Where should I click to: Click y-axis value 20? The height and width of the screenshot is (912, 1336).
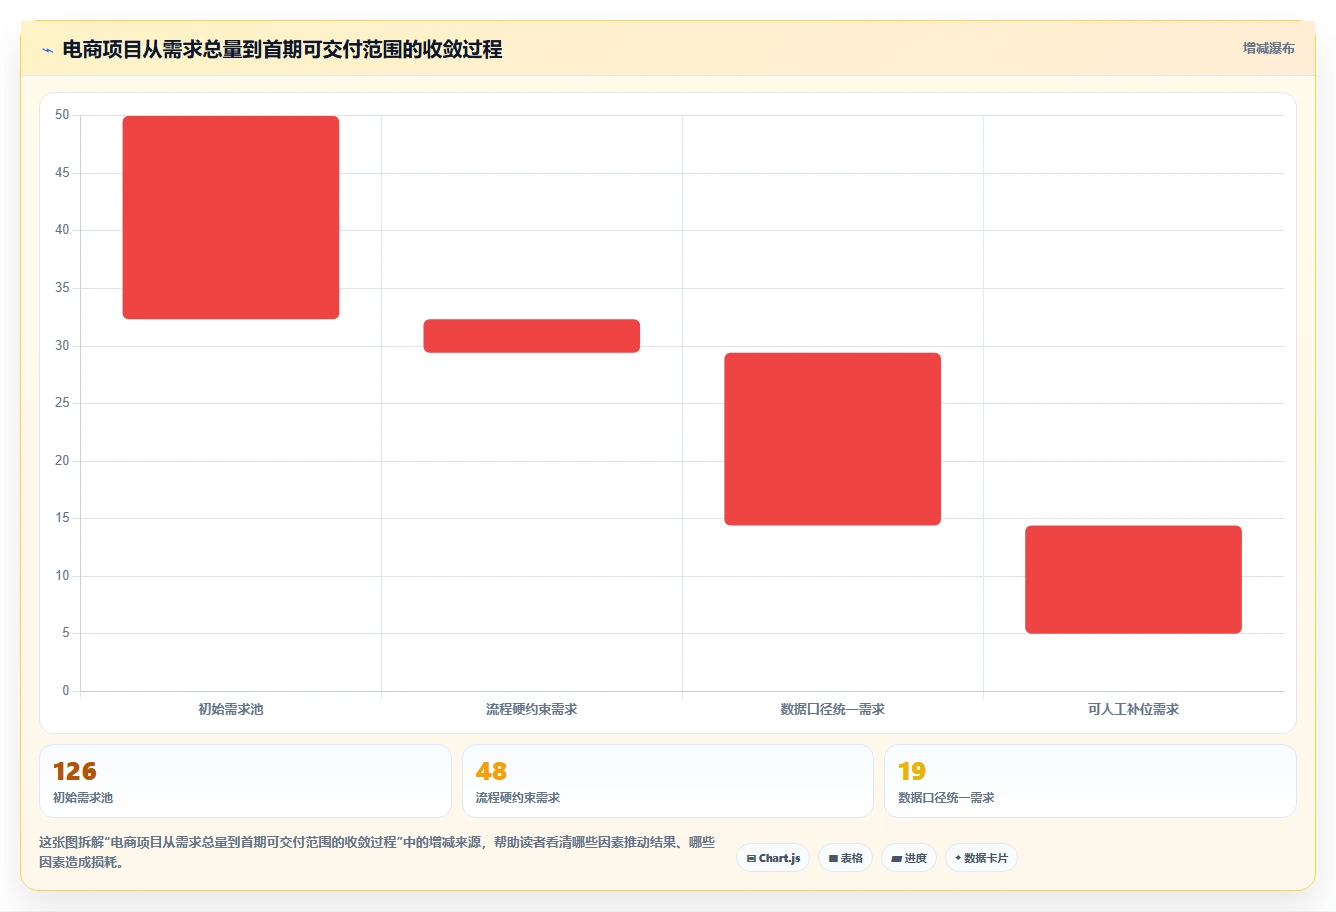pyautogui.click(x=62, y=461)
